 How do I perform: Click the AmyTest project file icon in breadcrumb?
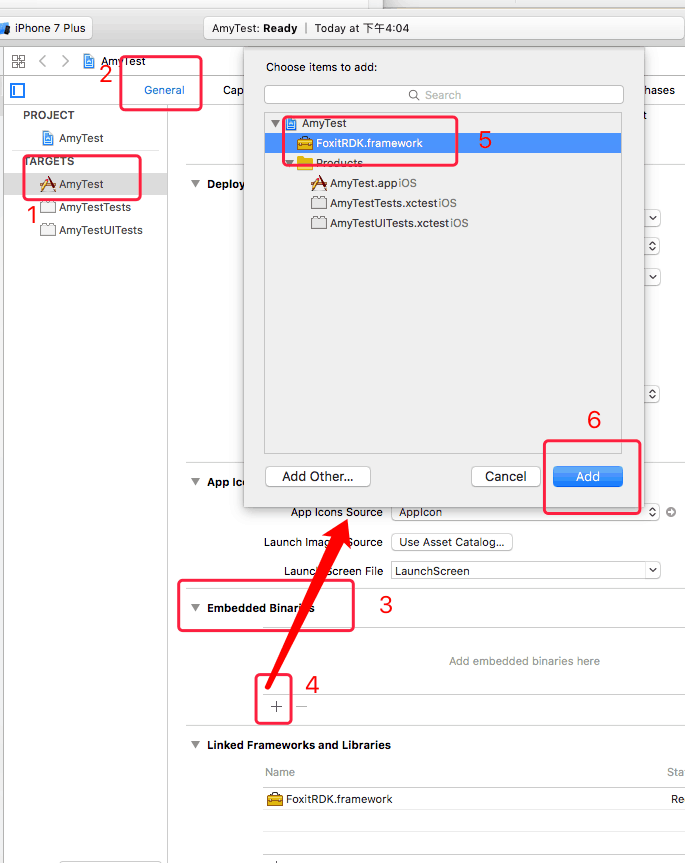(89, 61)
